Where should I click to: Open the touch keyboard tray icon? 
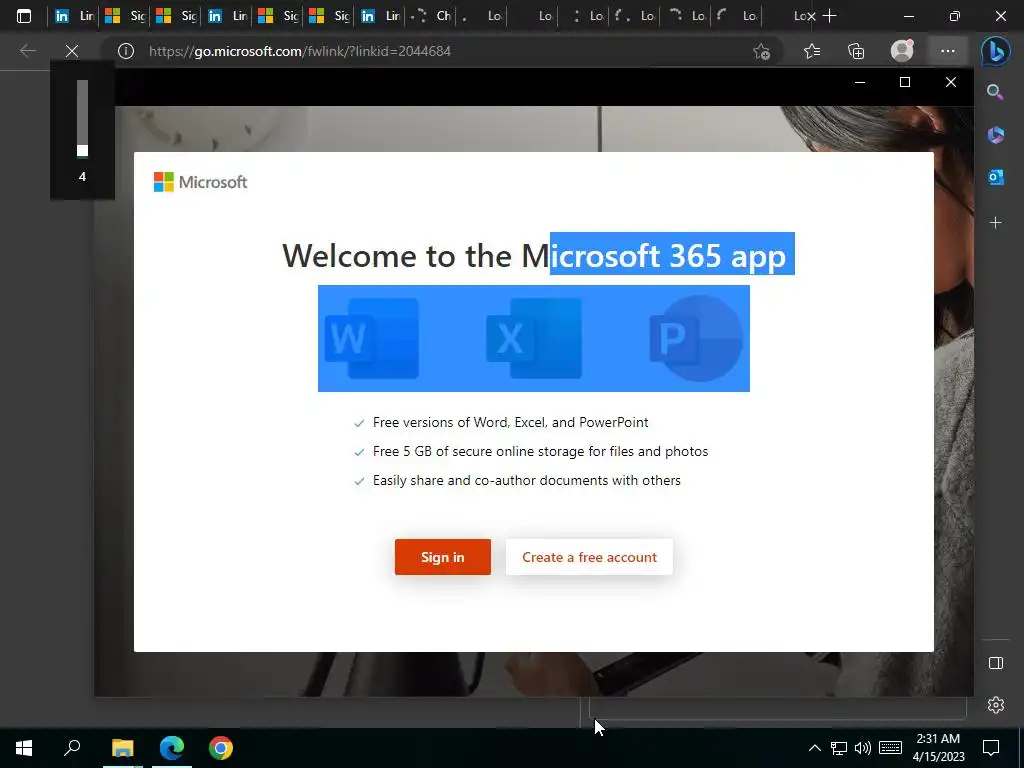pos(890,748)
